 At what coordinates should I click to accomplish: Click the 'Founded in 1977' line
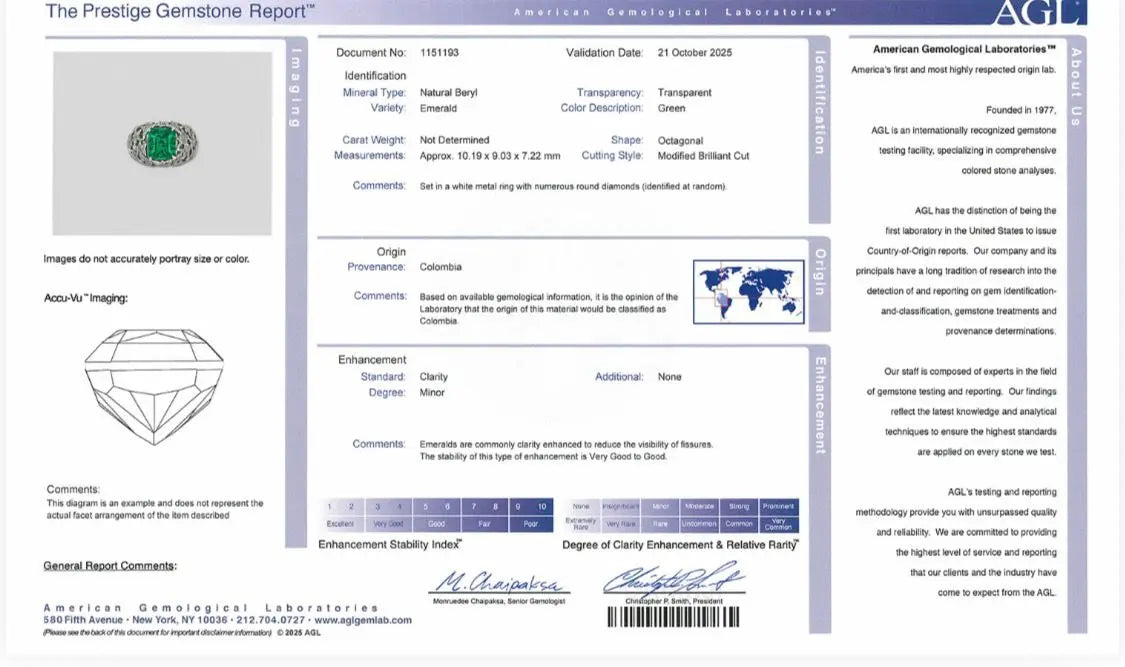pos(1021,110)
